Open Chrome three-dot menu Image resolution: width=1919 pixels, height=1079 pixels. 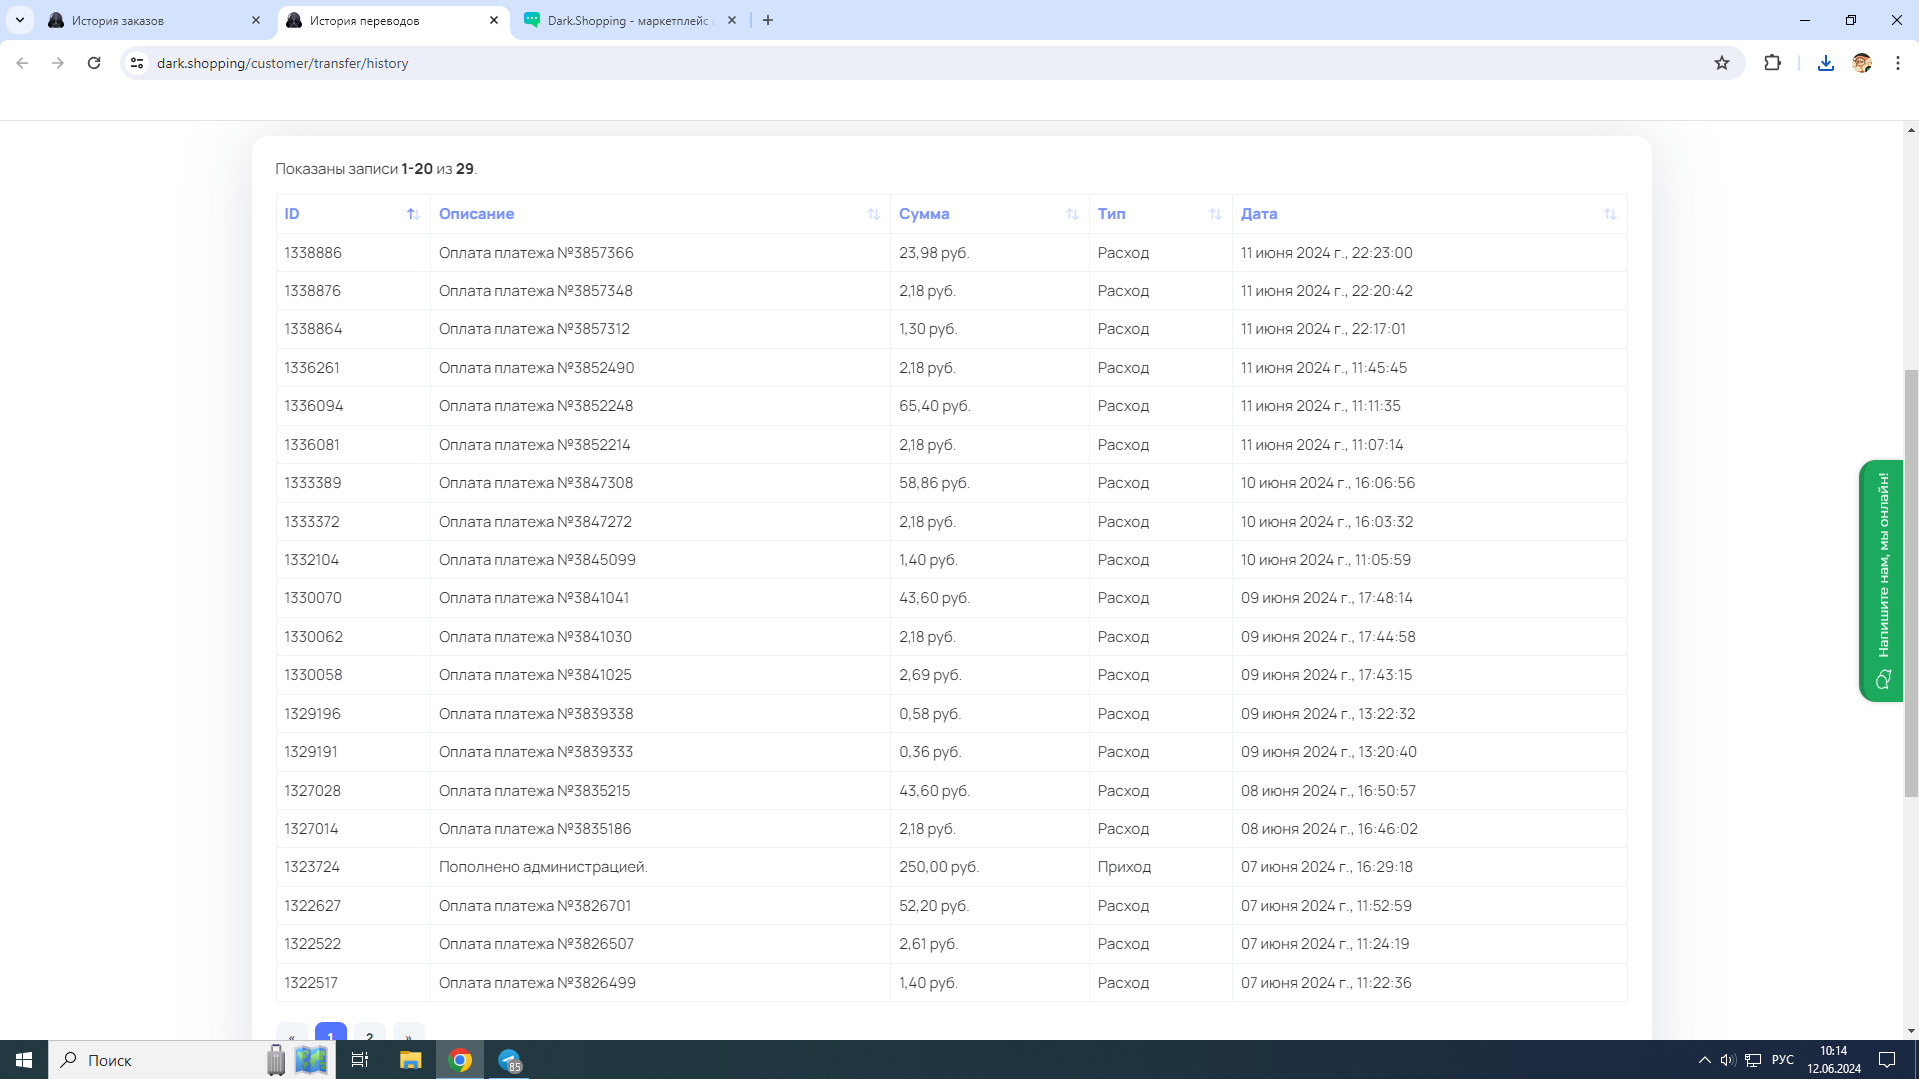click(x=1897, y=63)
